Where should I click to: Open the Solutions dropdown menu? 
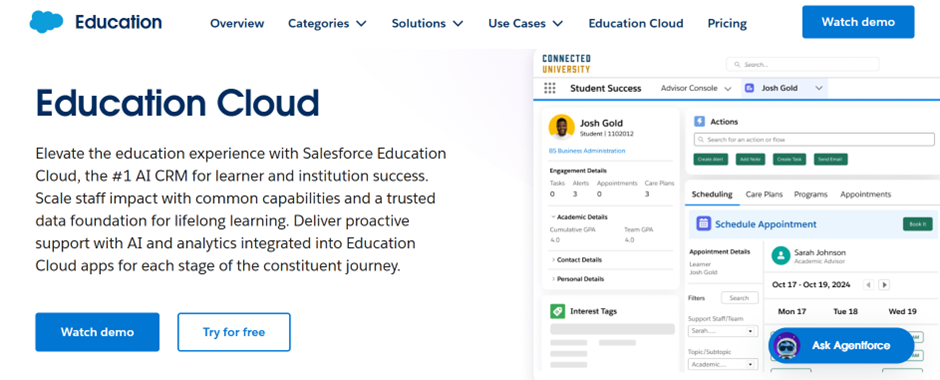427,23
